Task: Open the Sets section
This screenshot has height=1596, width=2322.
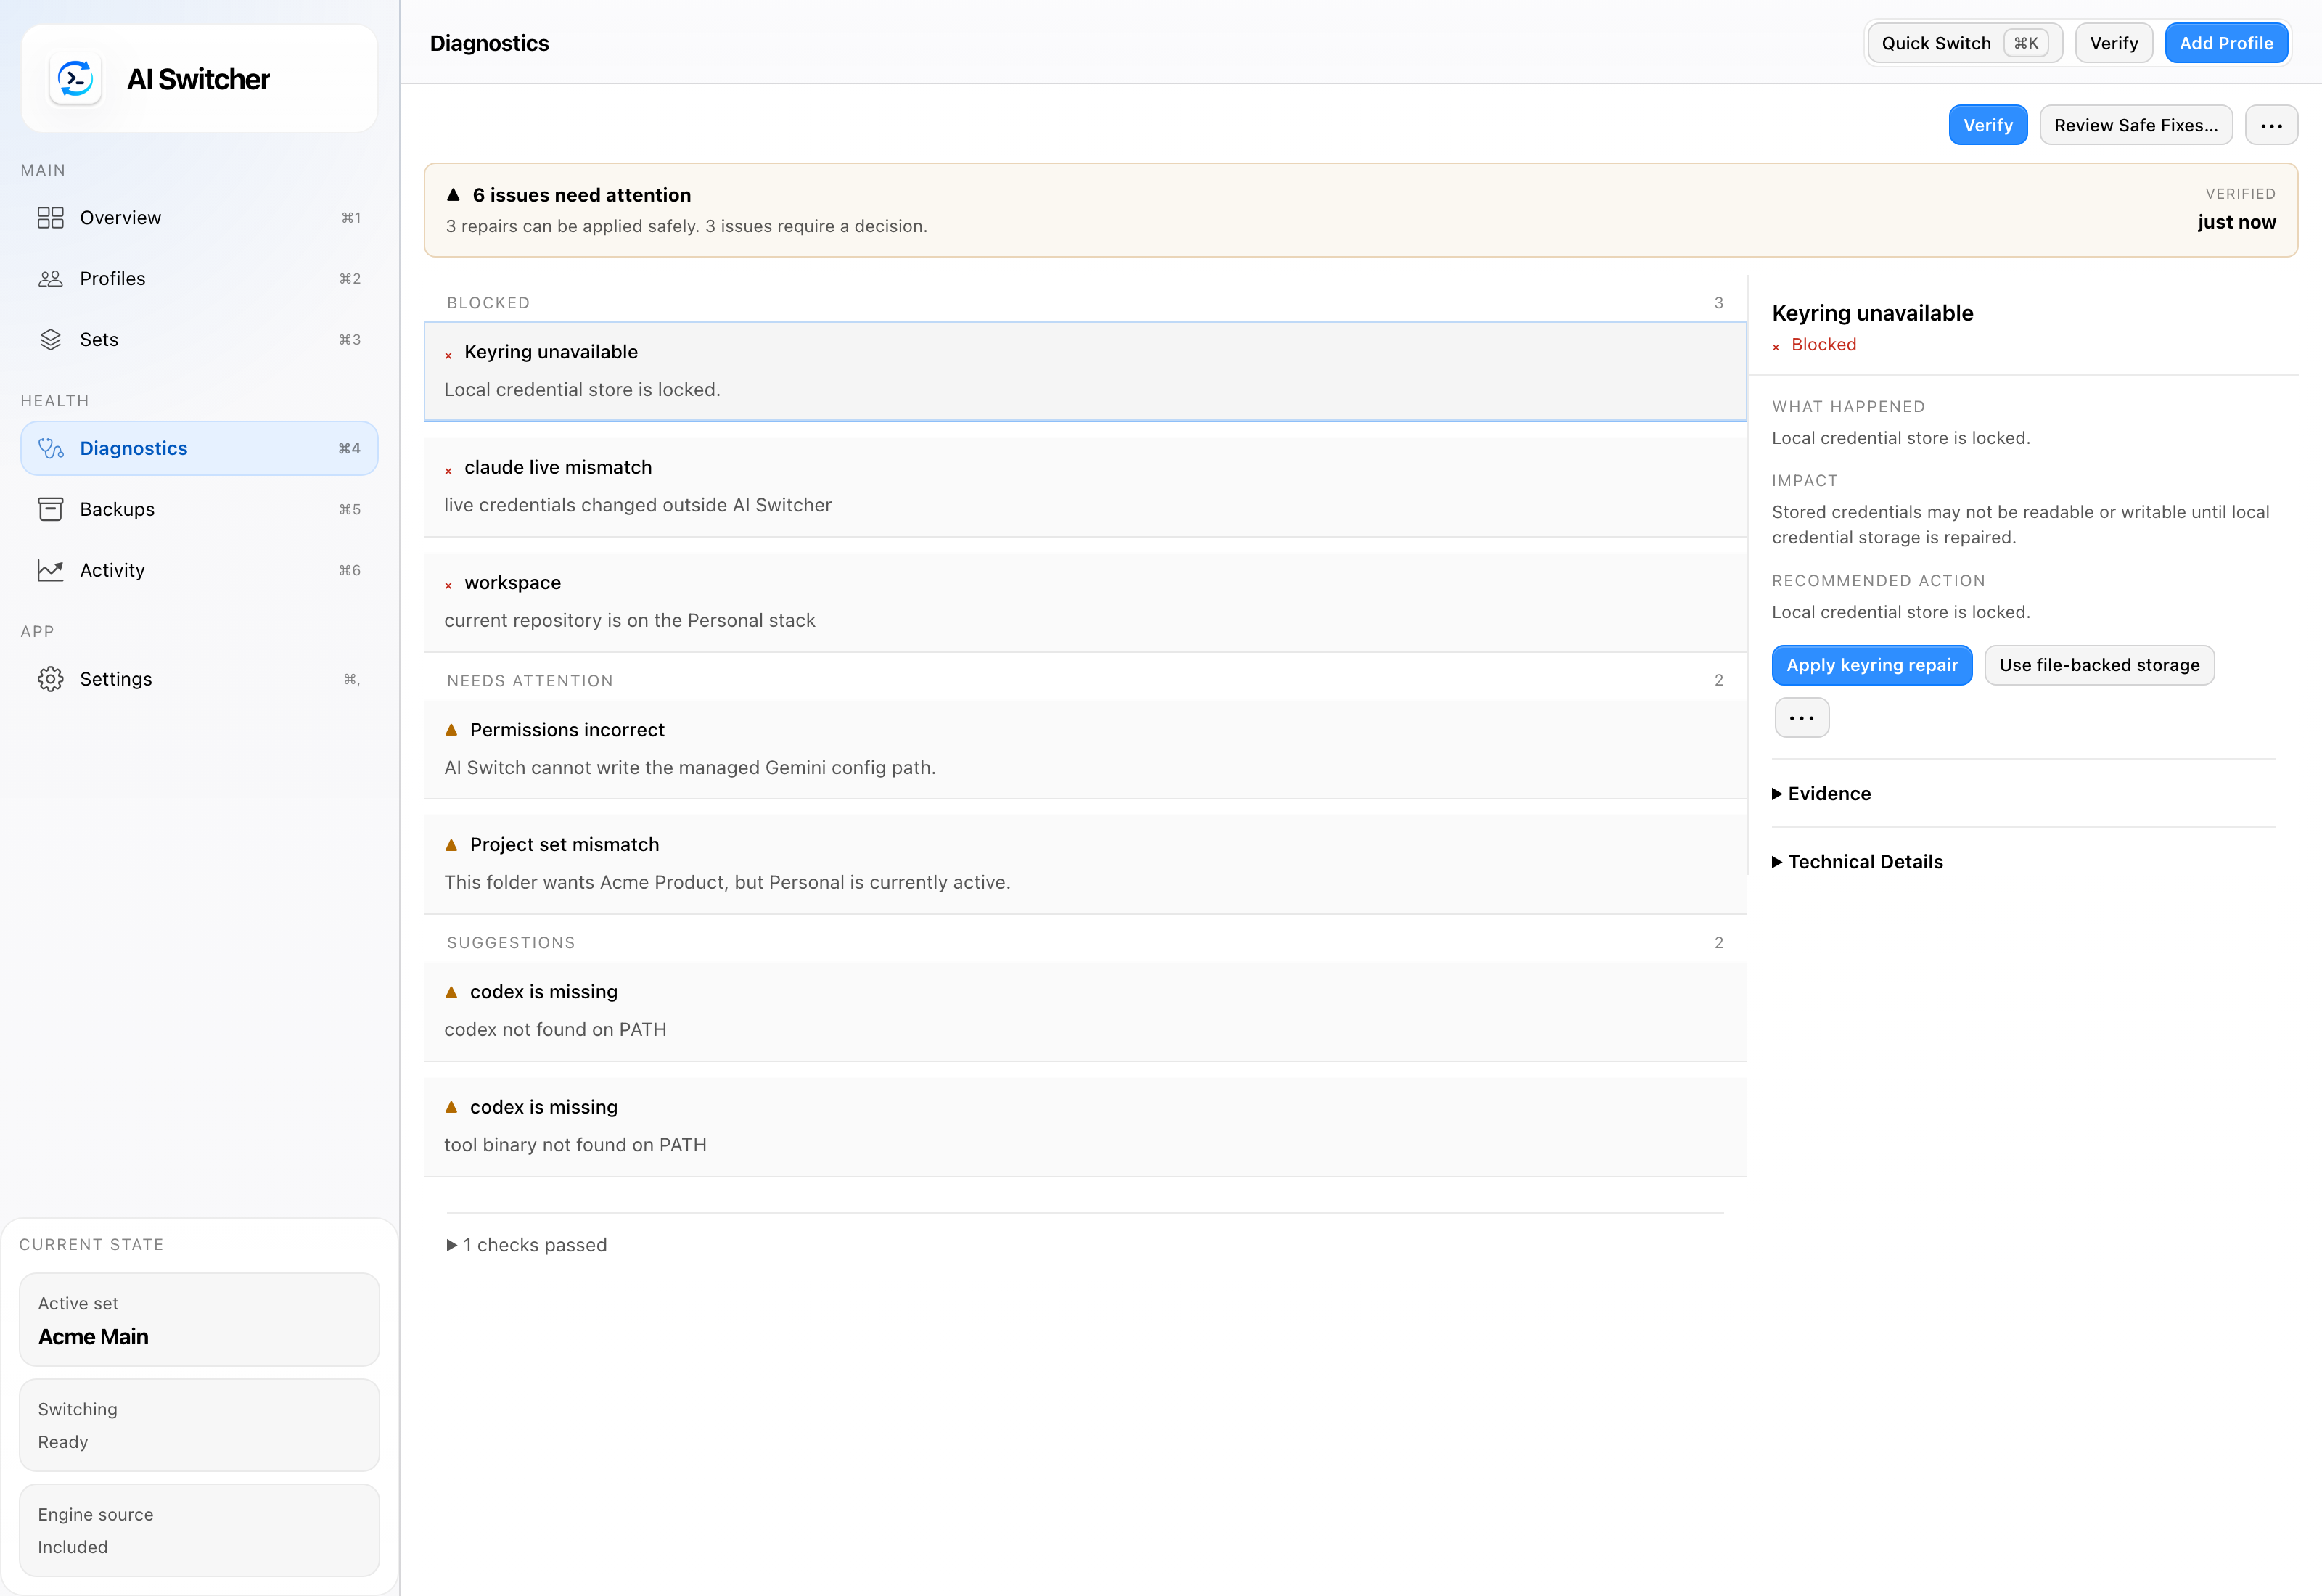Action: (199, 340)
